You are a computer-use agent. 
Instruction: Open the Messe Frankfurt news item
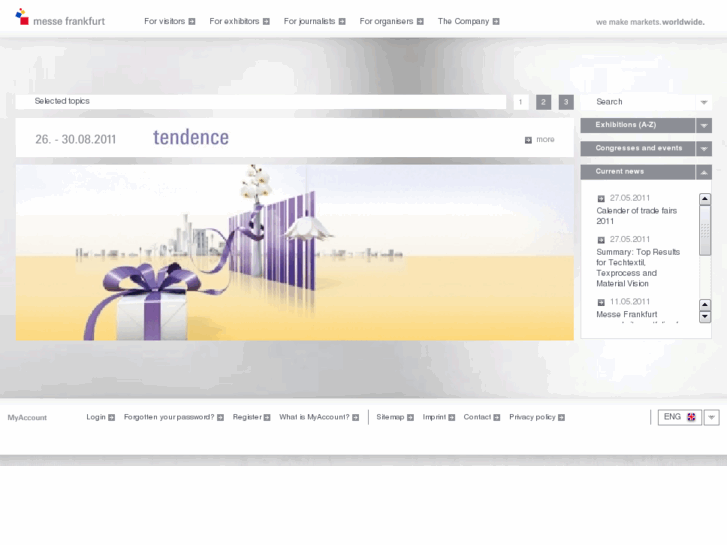click(x=627, y=314)
